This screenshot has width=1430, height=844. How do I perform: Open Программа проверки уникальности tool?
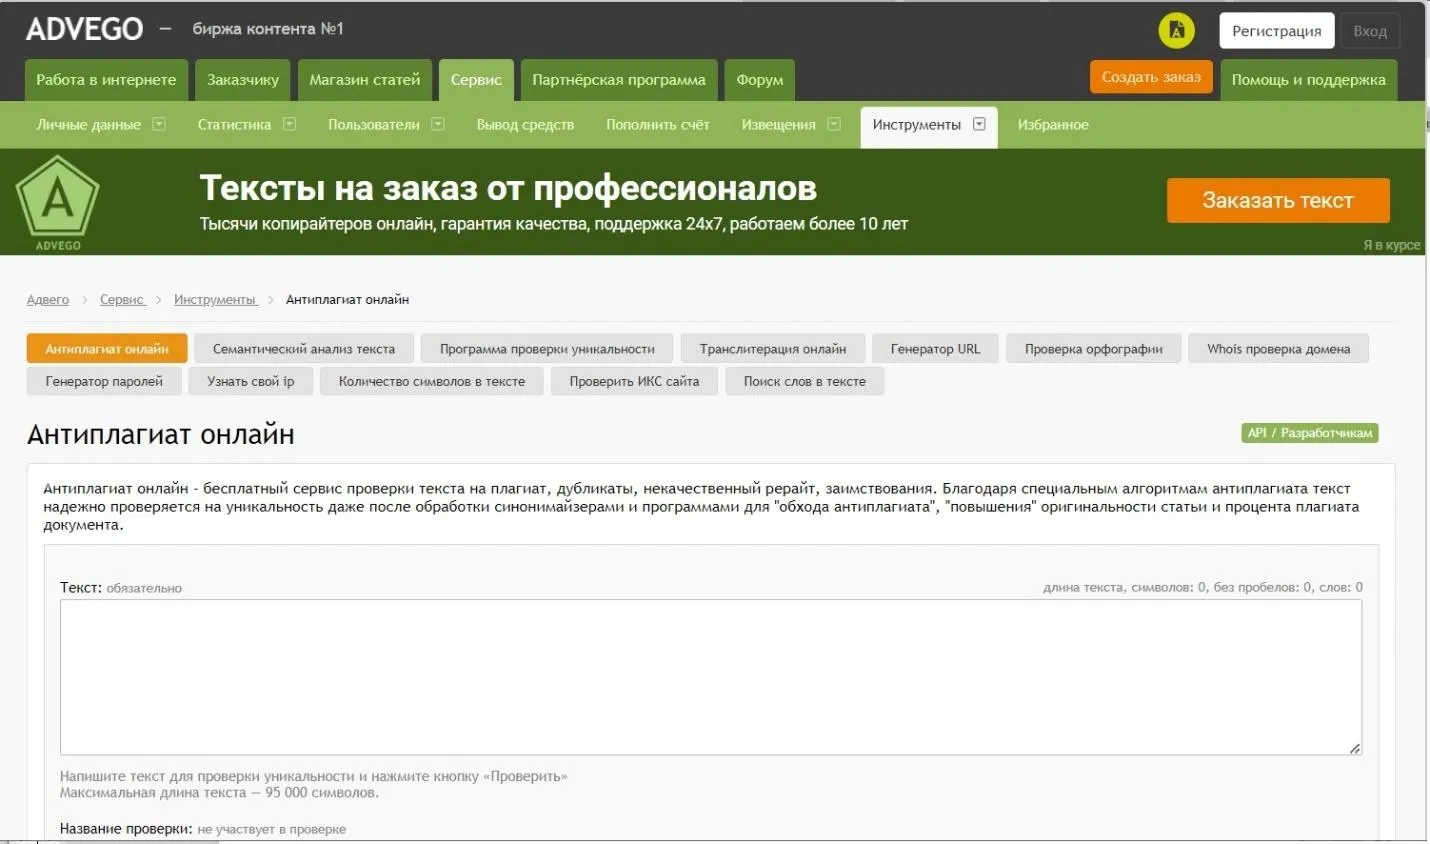coord(547,349)
